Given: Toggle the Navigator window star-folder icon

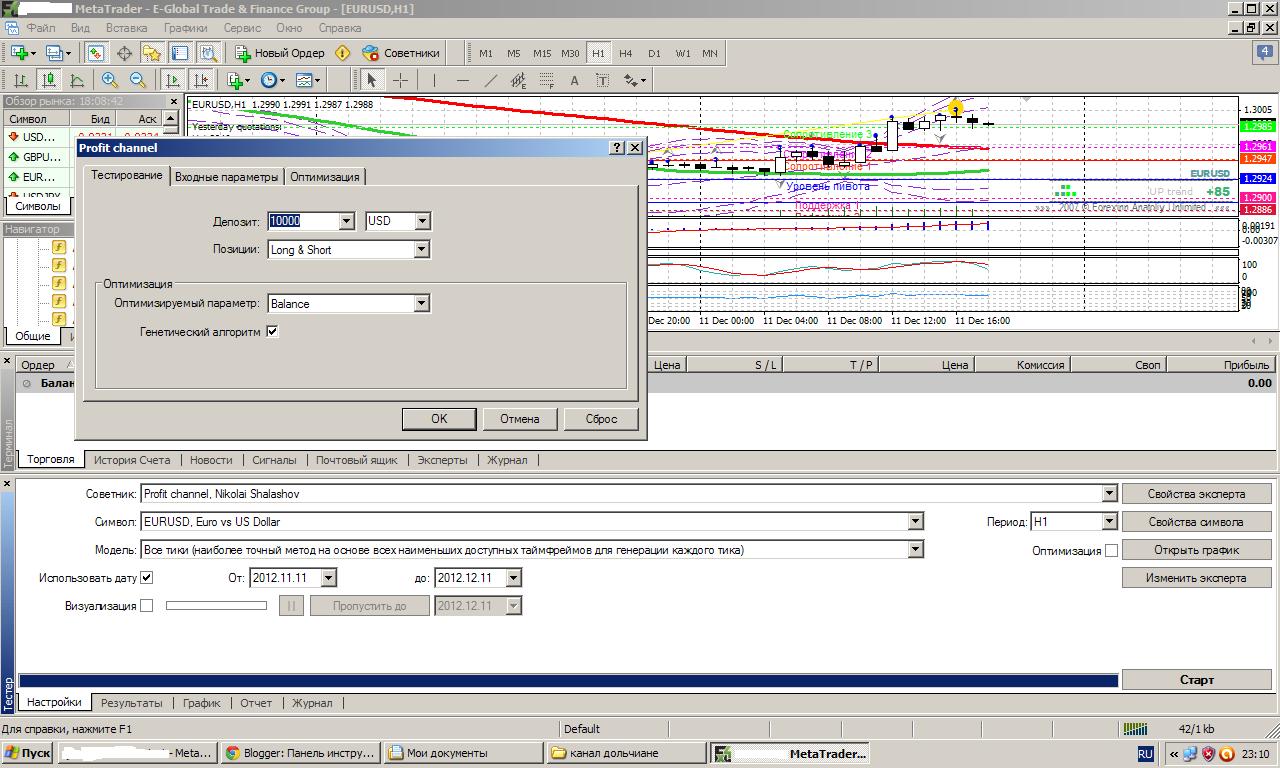Looking at the screenshot, I should [x=152, y=53].
